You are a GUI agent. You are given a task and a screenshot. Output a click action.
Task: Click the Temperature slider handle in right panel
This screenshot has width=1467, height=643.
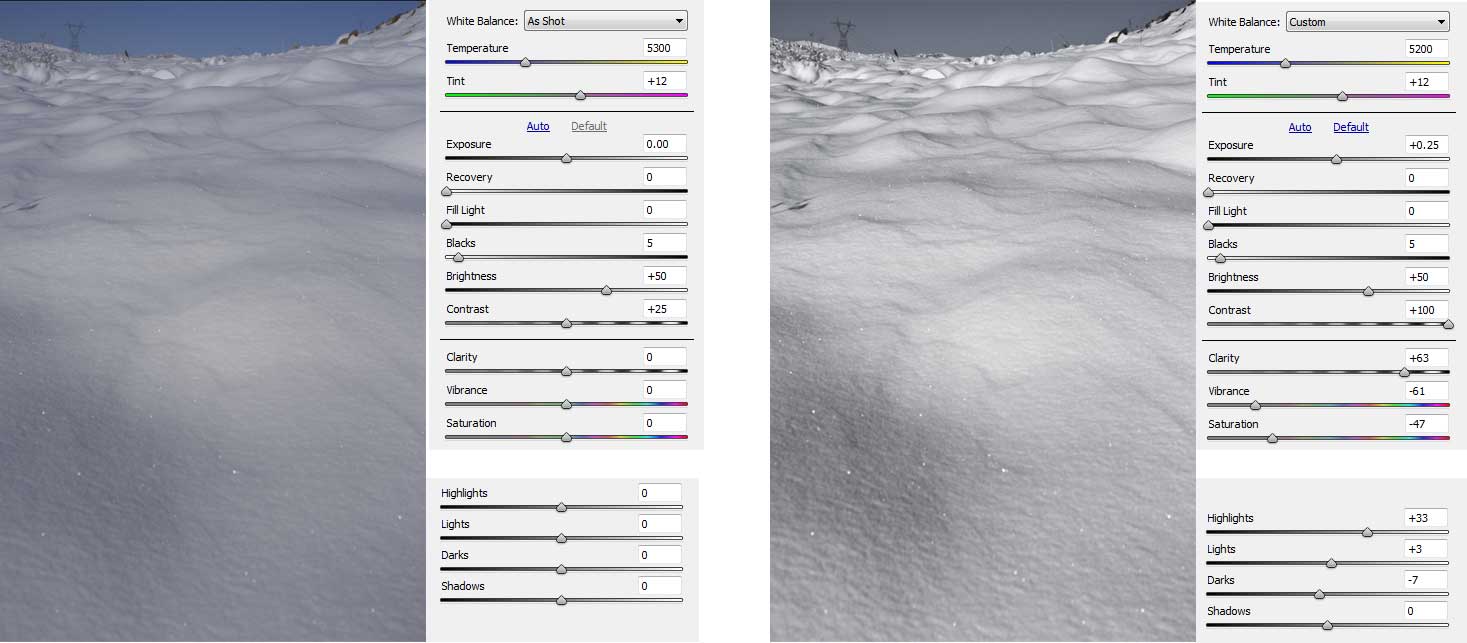pos(1285,63)
